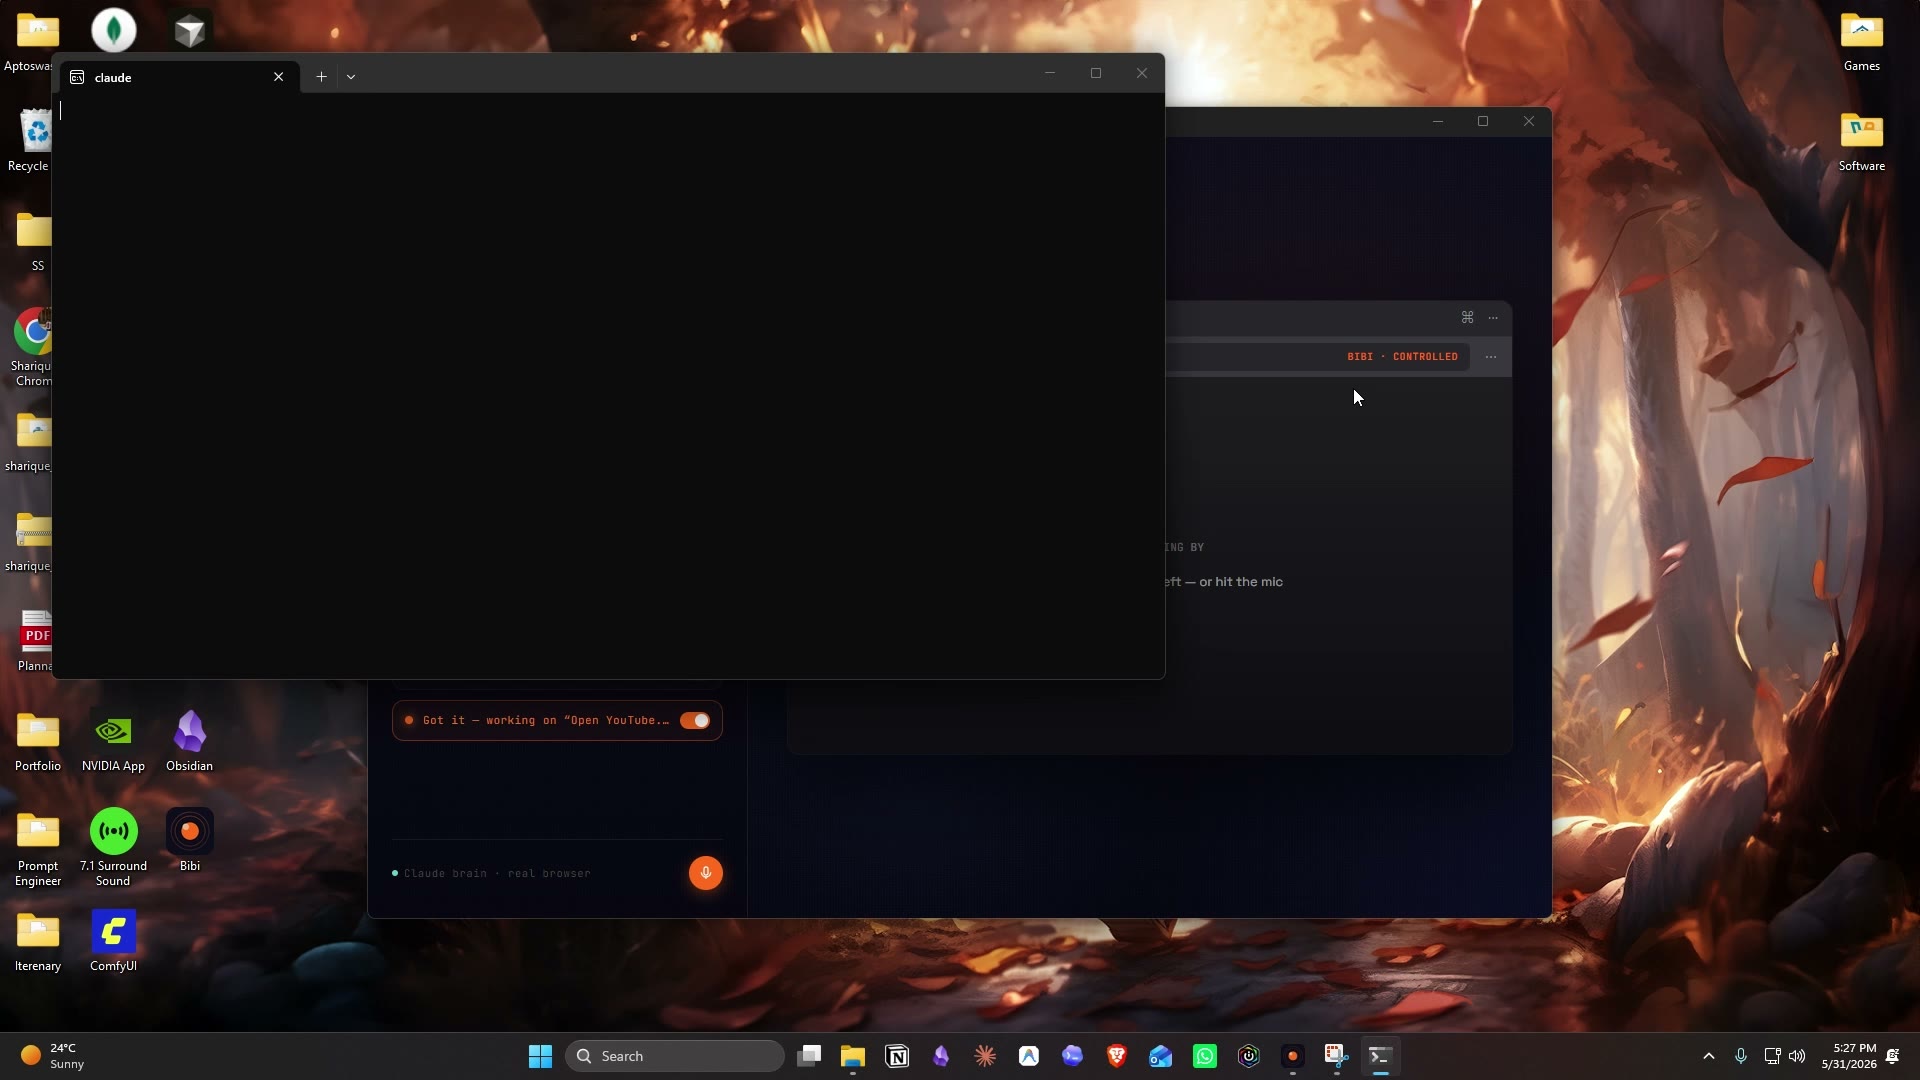This screenshot has width=1920, height=1080.
Task: Open the NVIDIA App desktop shortcut
Action: (113, 740)
